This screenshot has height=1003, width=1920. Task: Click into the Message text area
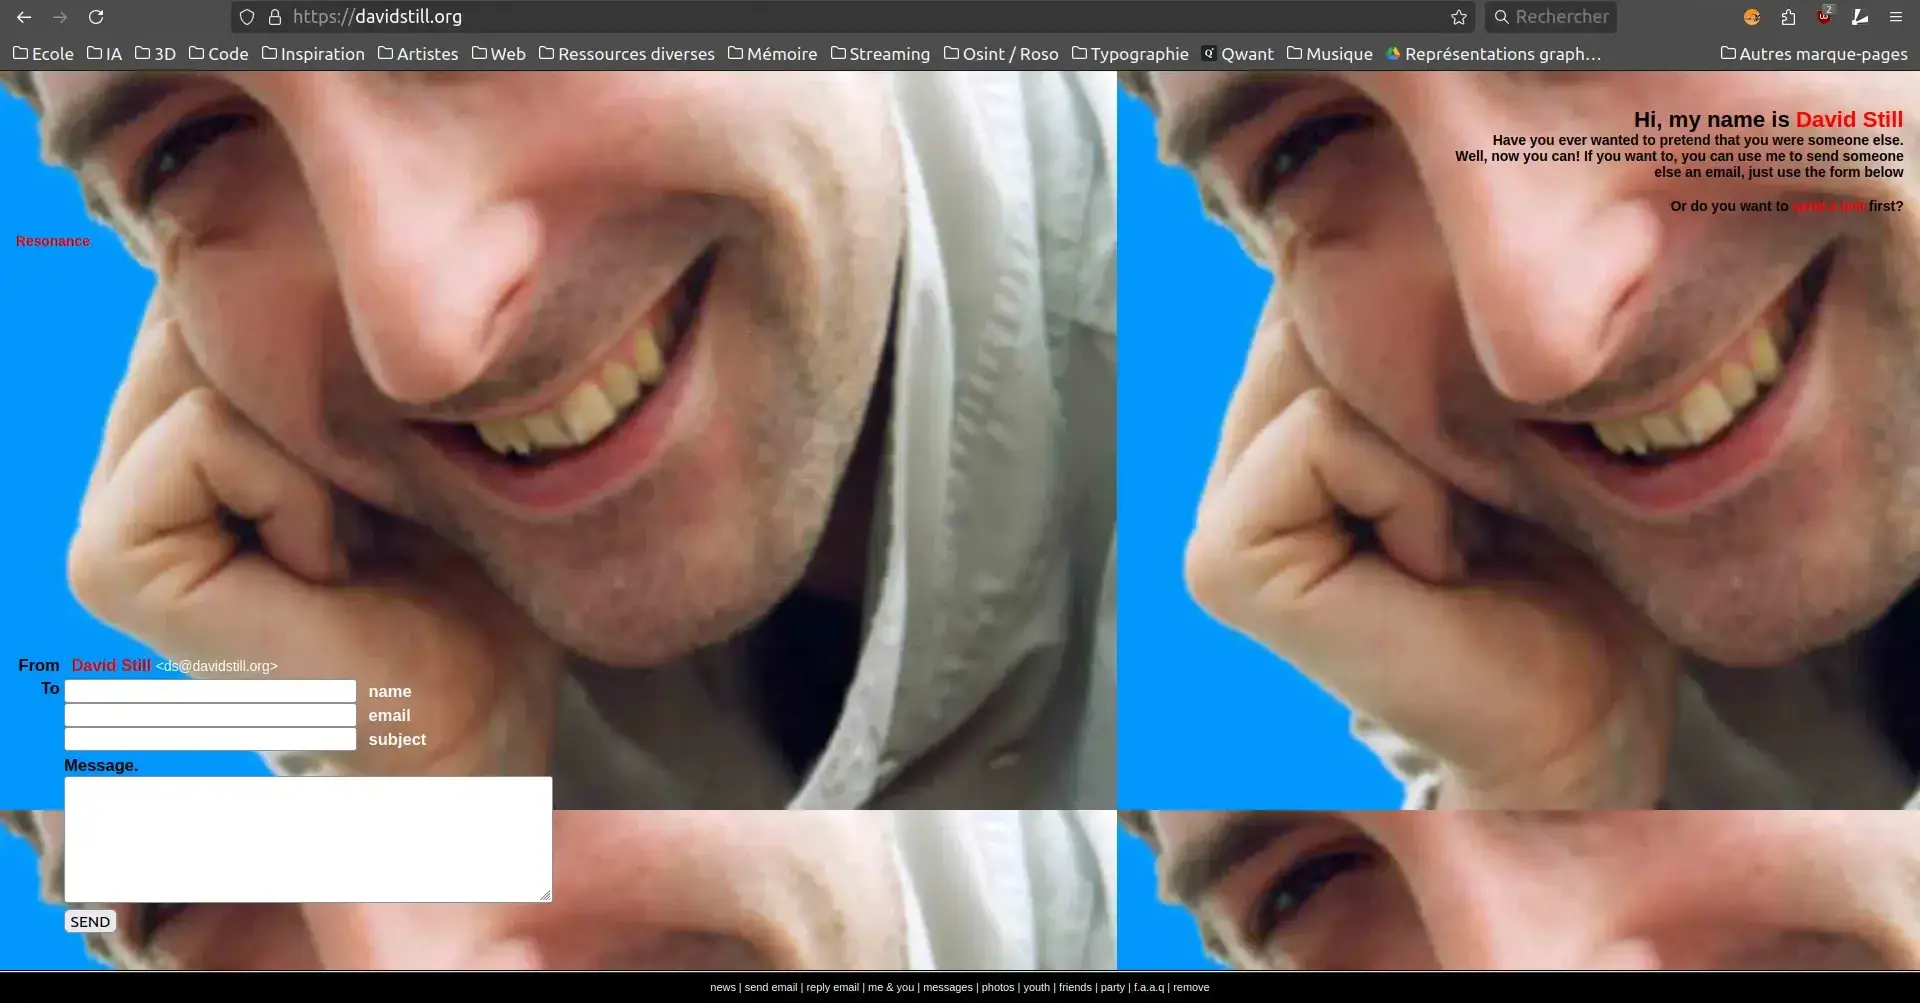pos(308,839)
